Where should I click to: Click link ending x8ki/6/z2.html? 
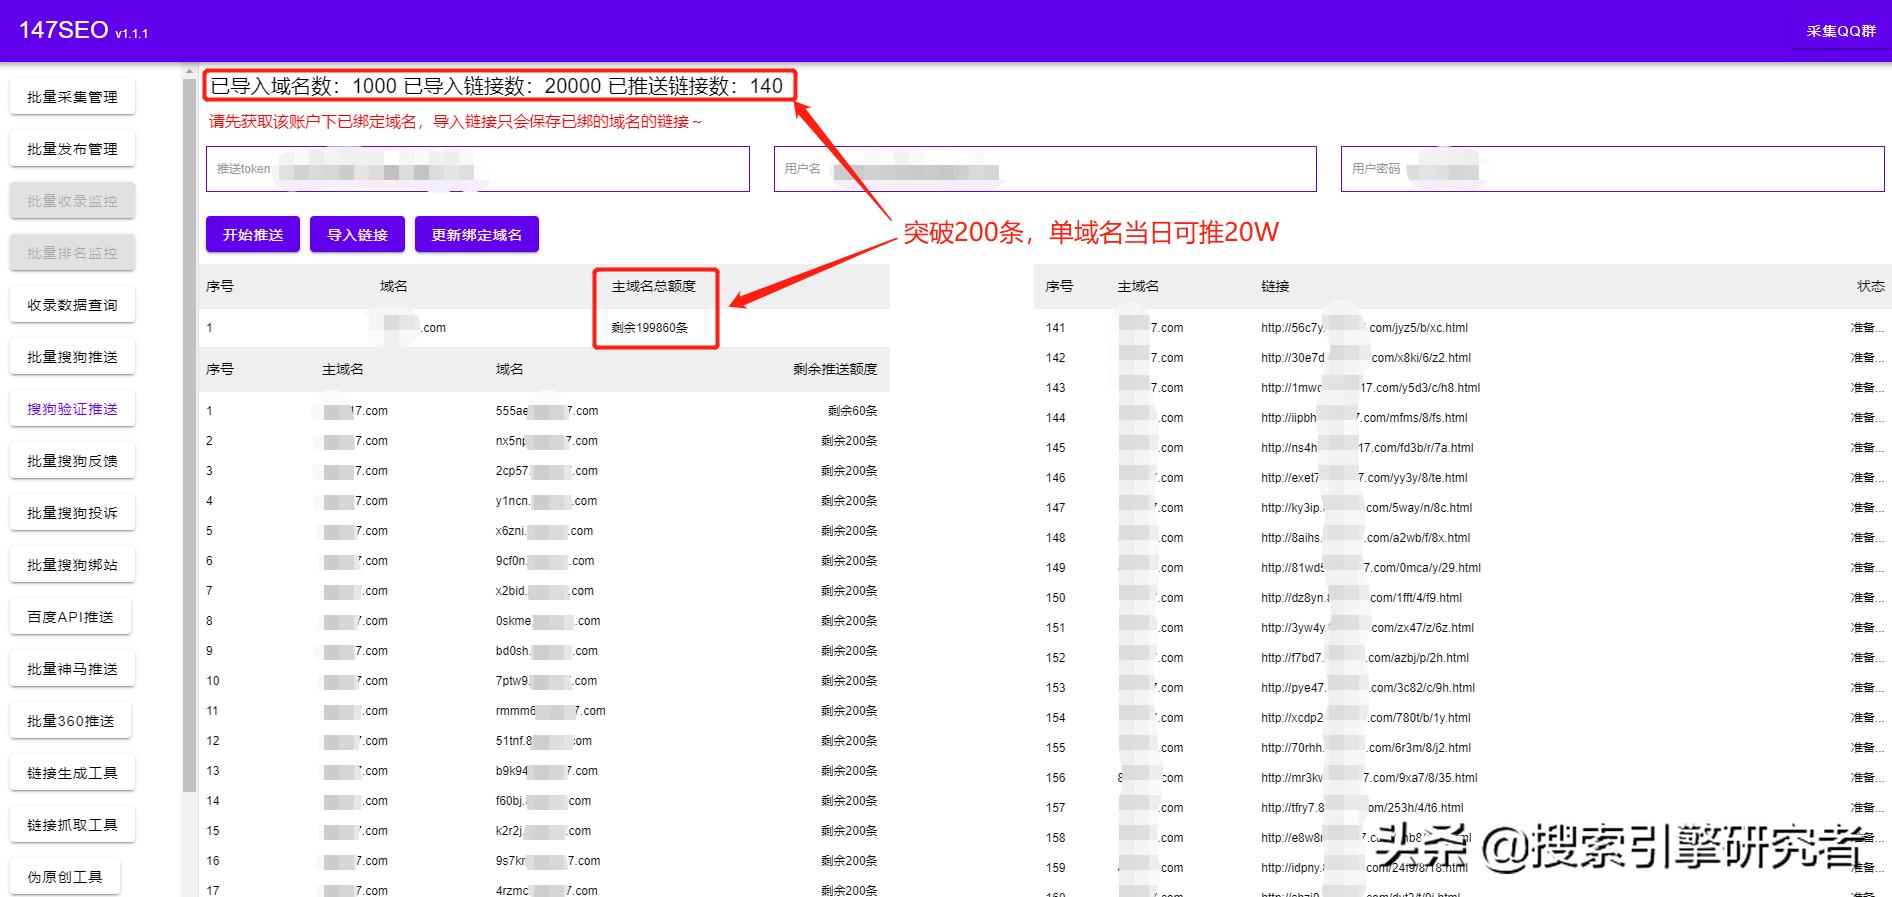pyautogui.click(x=1366, y=358)
